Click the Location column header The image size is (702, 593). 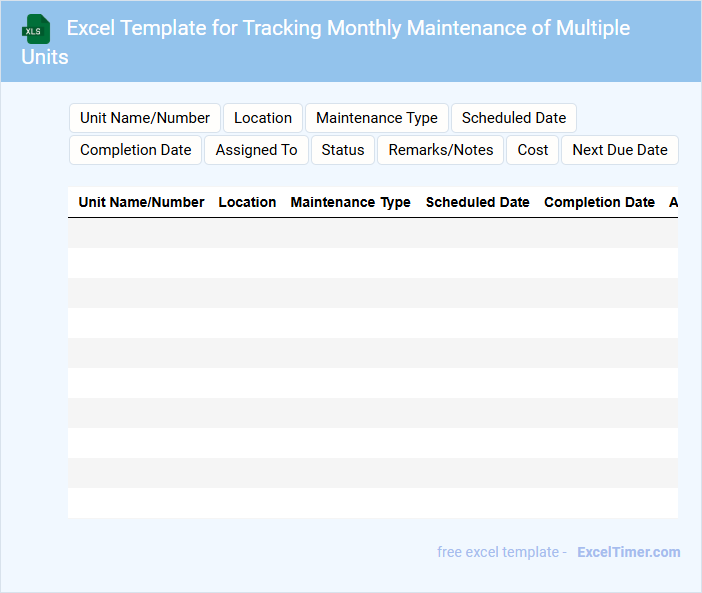tap(247, 202)
